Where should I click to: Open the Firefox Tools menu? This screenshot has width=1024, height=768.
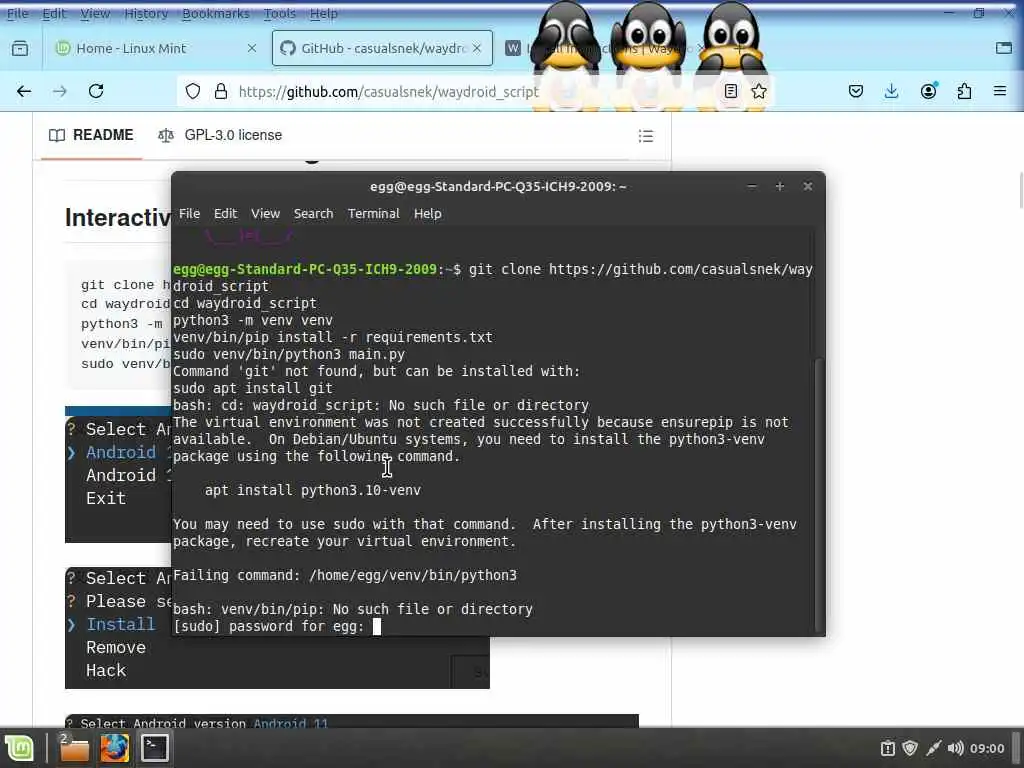coord(280,14)
